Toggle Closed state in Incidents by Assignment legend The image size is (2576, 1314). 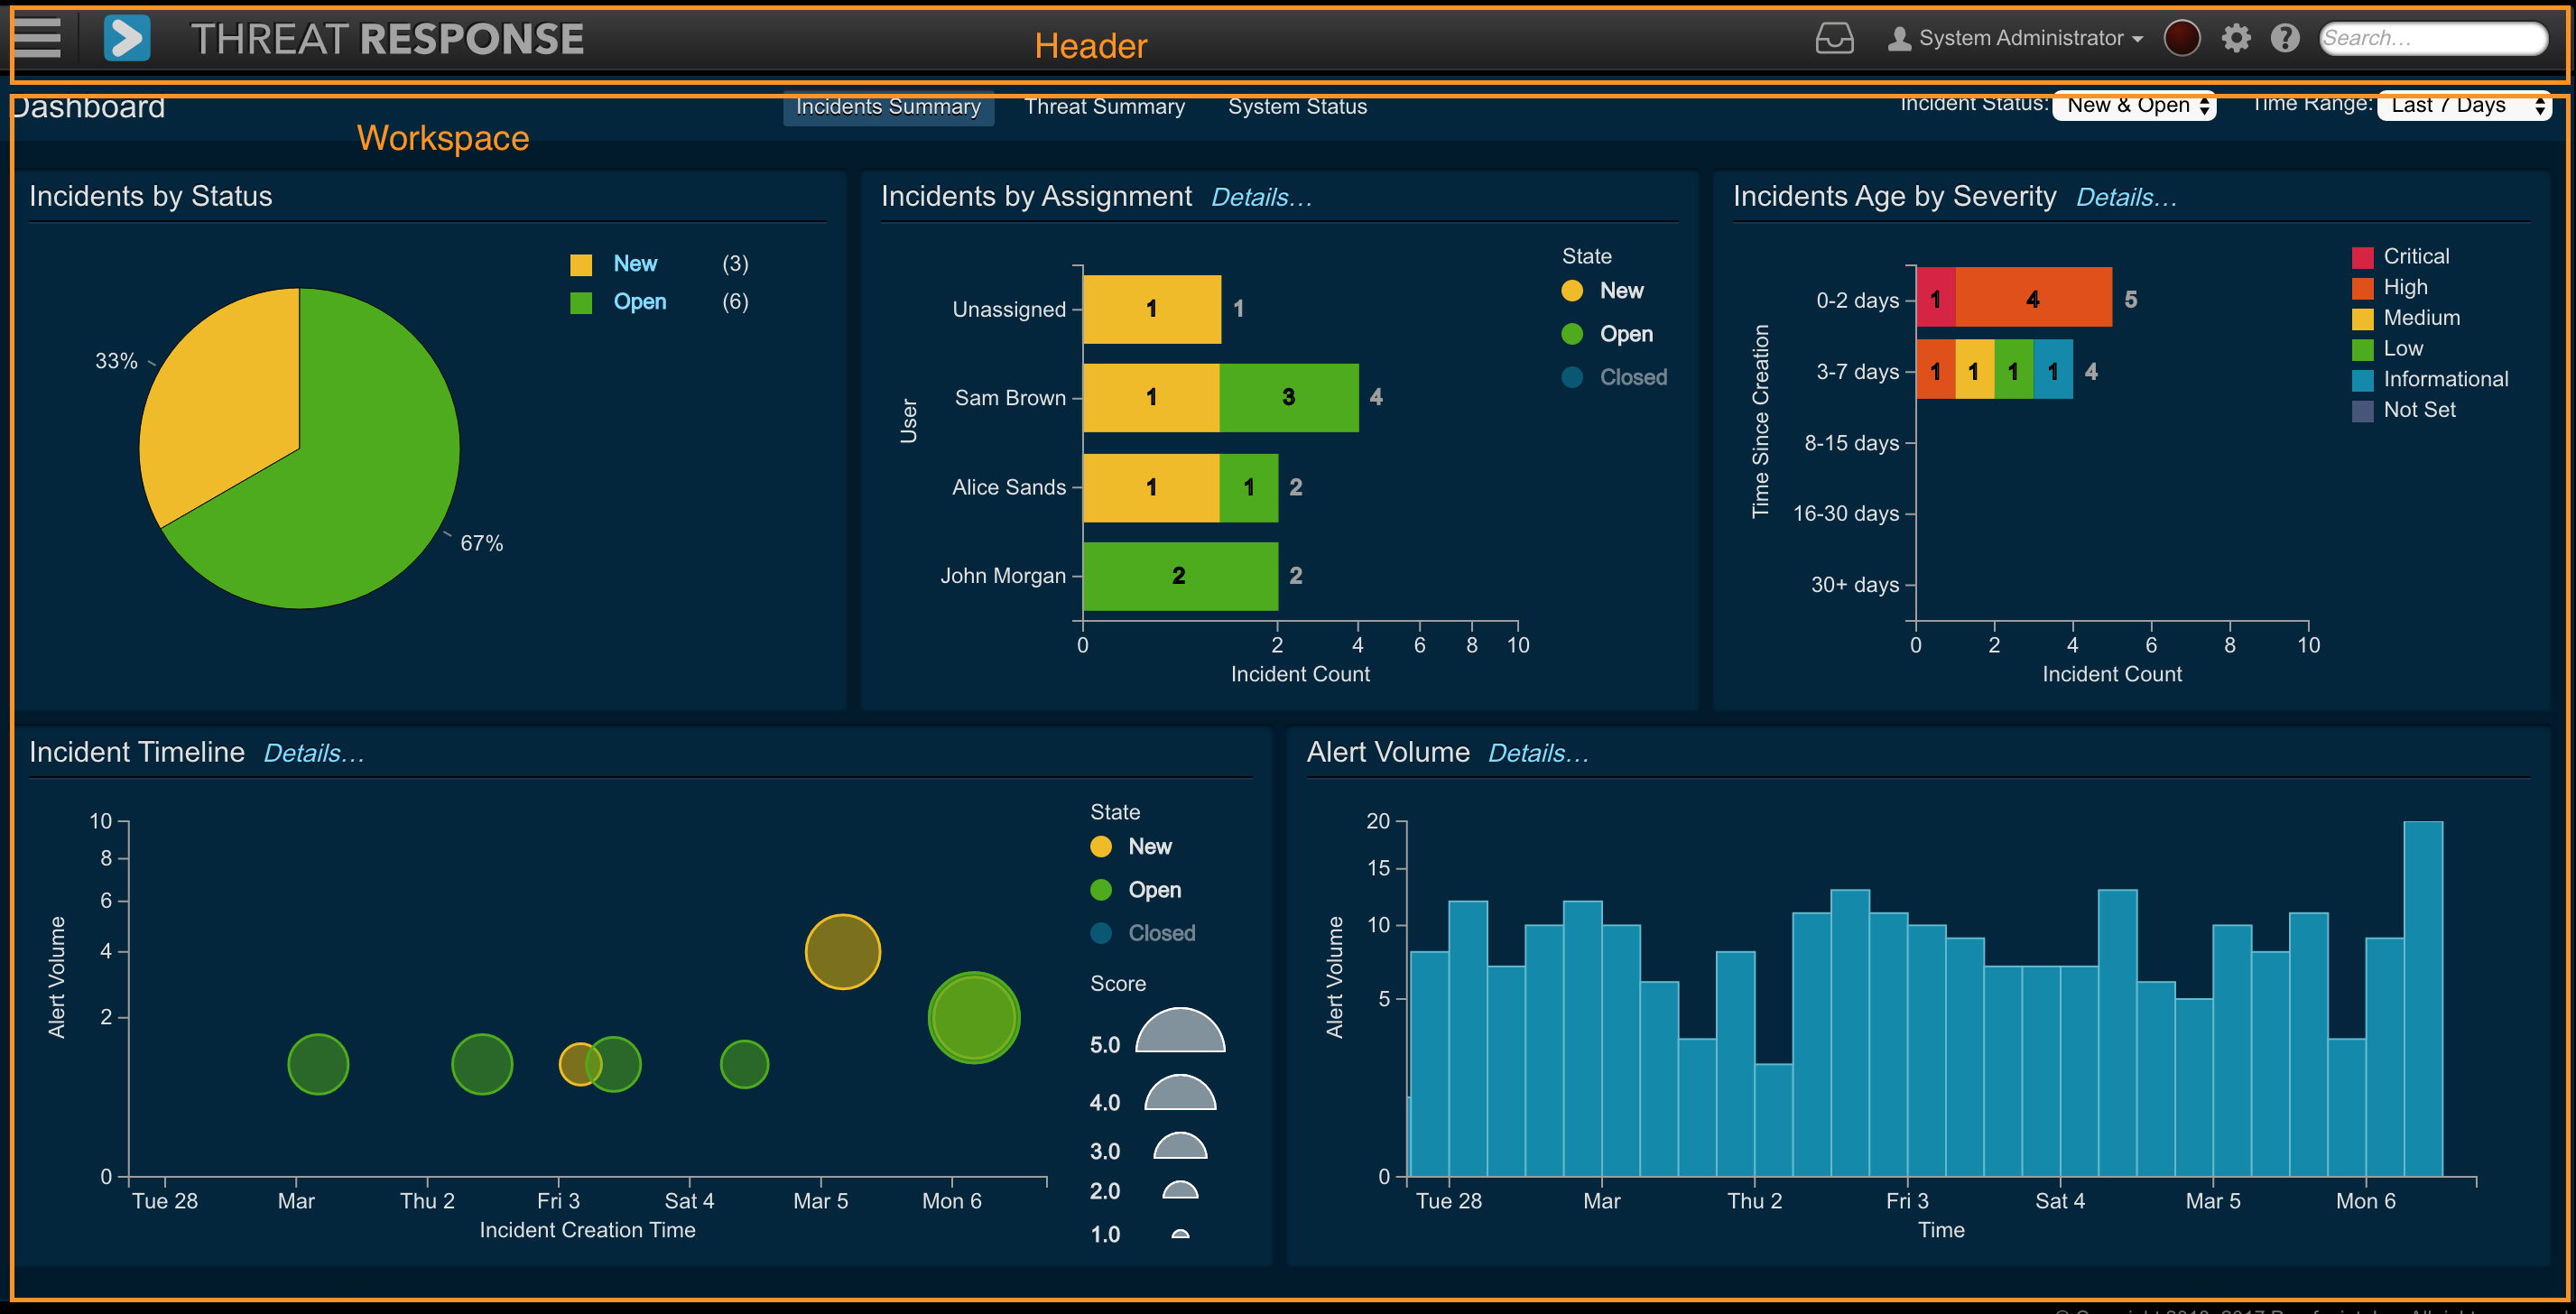(1632, 377)
